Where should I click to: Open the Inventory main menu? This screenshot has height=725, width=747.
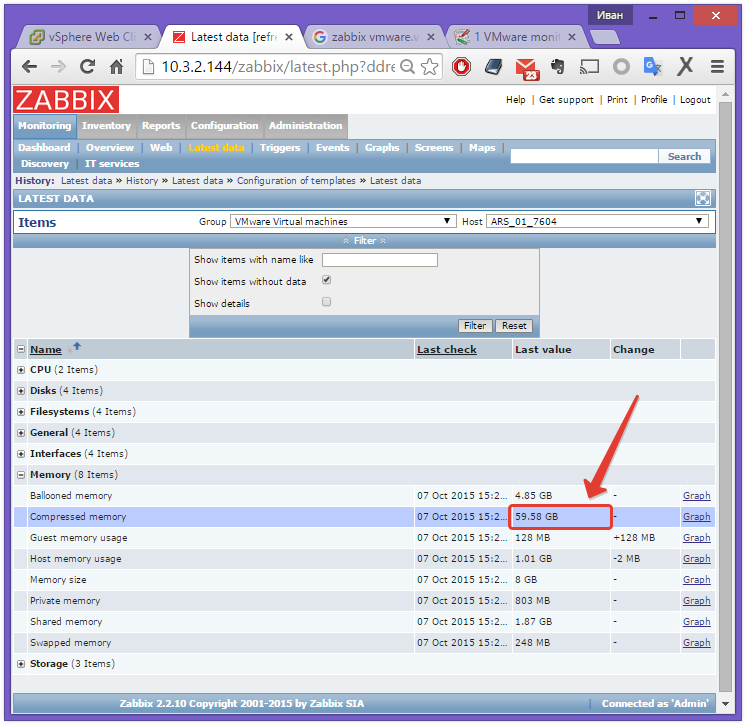(106, 126)
